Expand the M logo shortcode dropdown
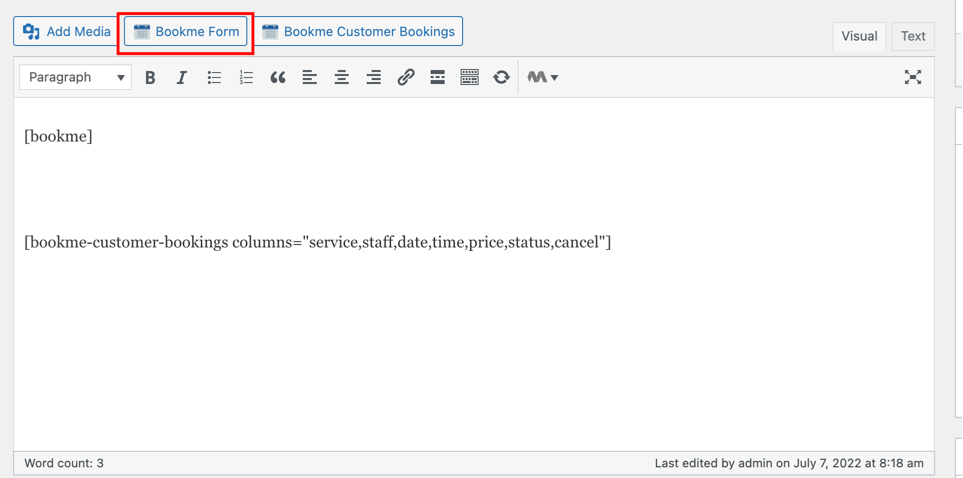 (x=542, y=77)
